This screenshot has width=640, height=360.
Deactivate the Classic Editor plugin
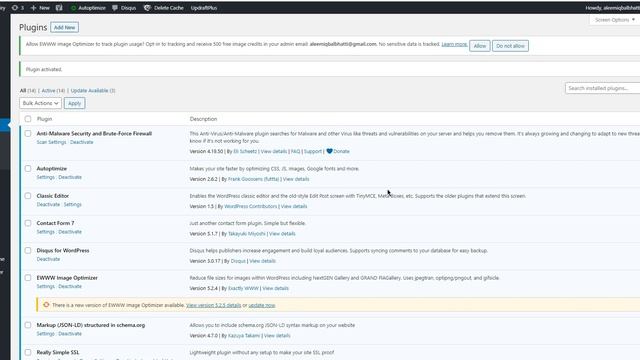tap(48, 204)
